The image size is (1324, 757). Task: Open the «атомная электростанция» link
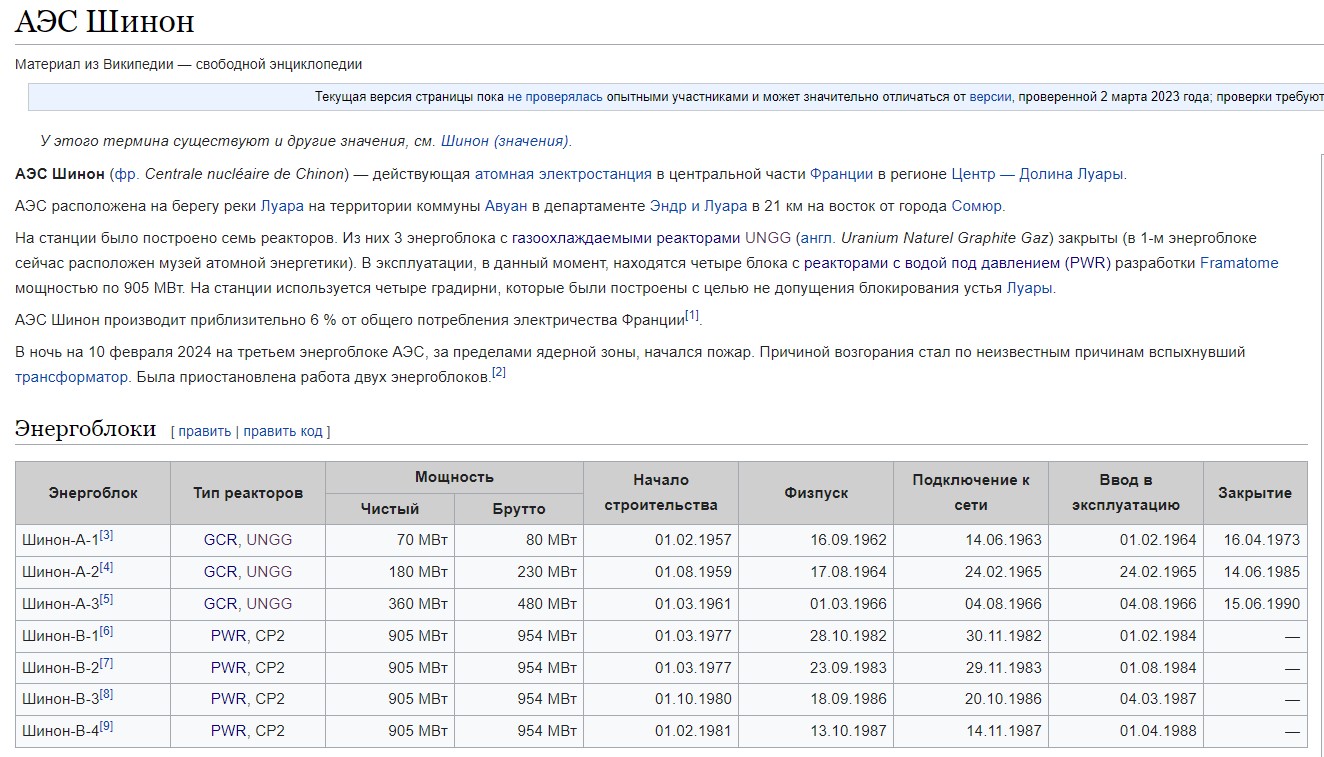tap(563, 174)
